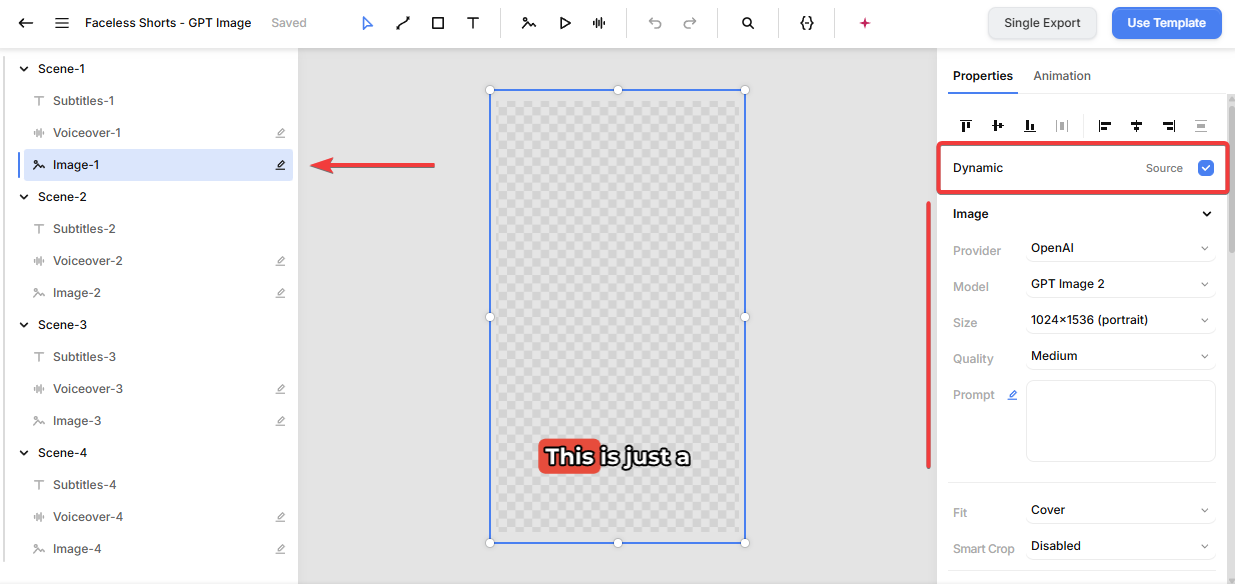Undo the last action
This screenshot has height=584, width=1235.
[x=655, y=23]
